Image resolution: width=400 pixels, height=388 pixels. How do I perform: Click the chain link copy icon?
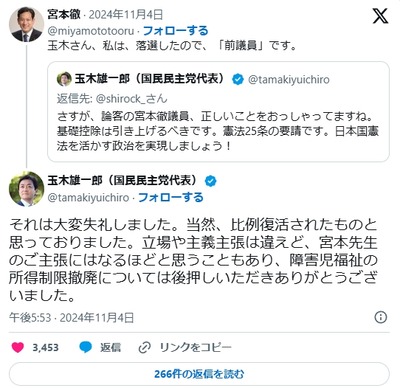(x=145, y=348)
